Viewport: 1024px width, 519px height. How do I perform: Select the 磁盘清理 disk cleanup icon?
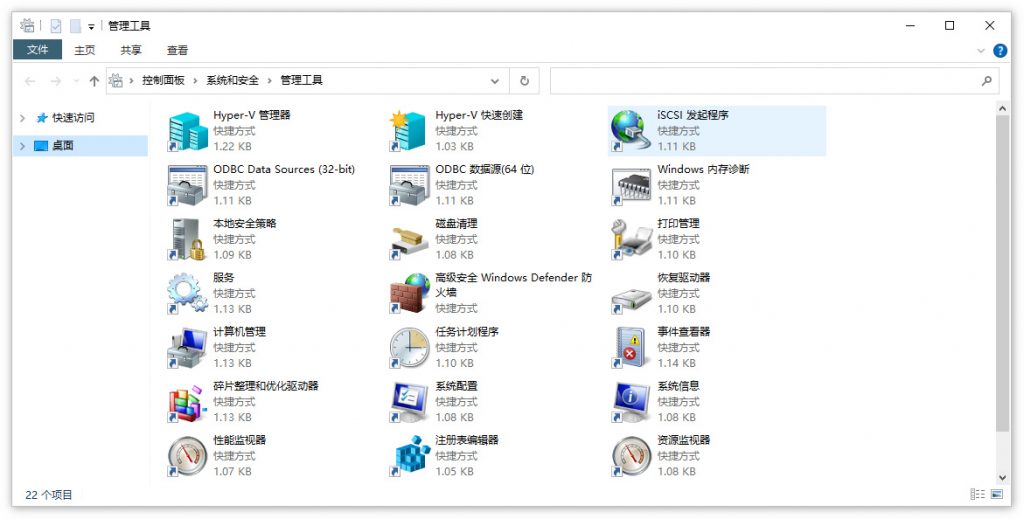click(x=409, y=239)
